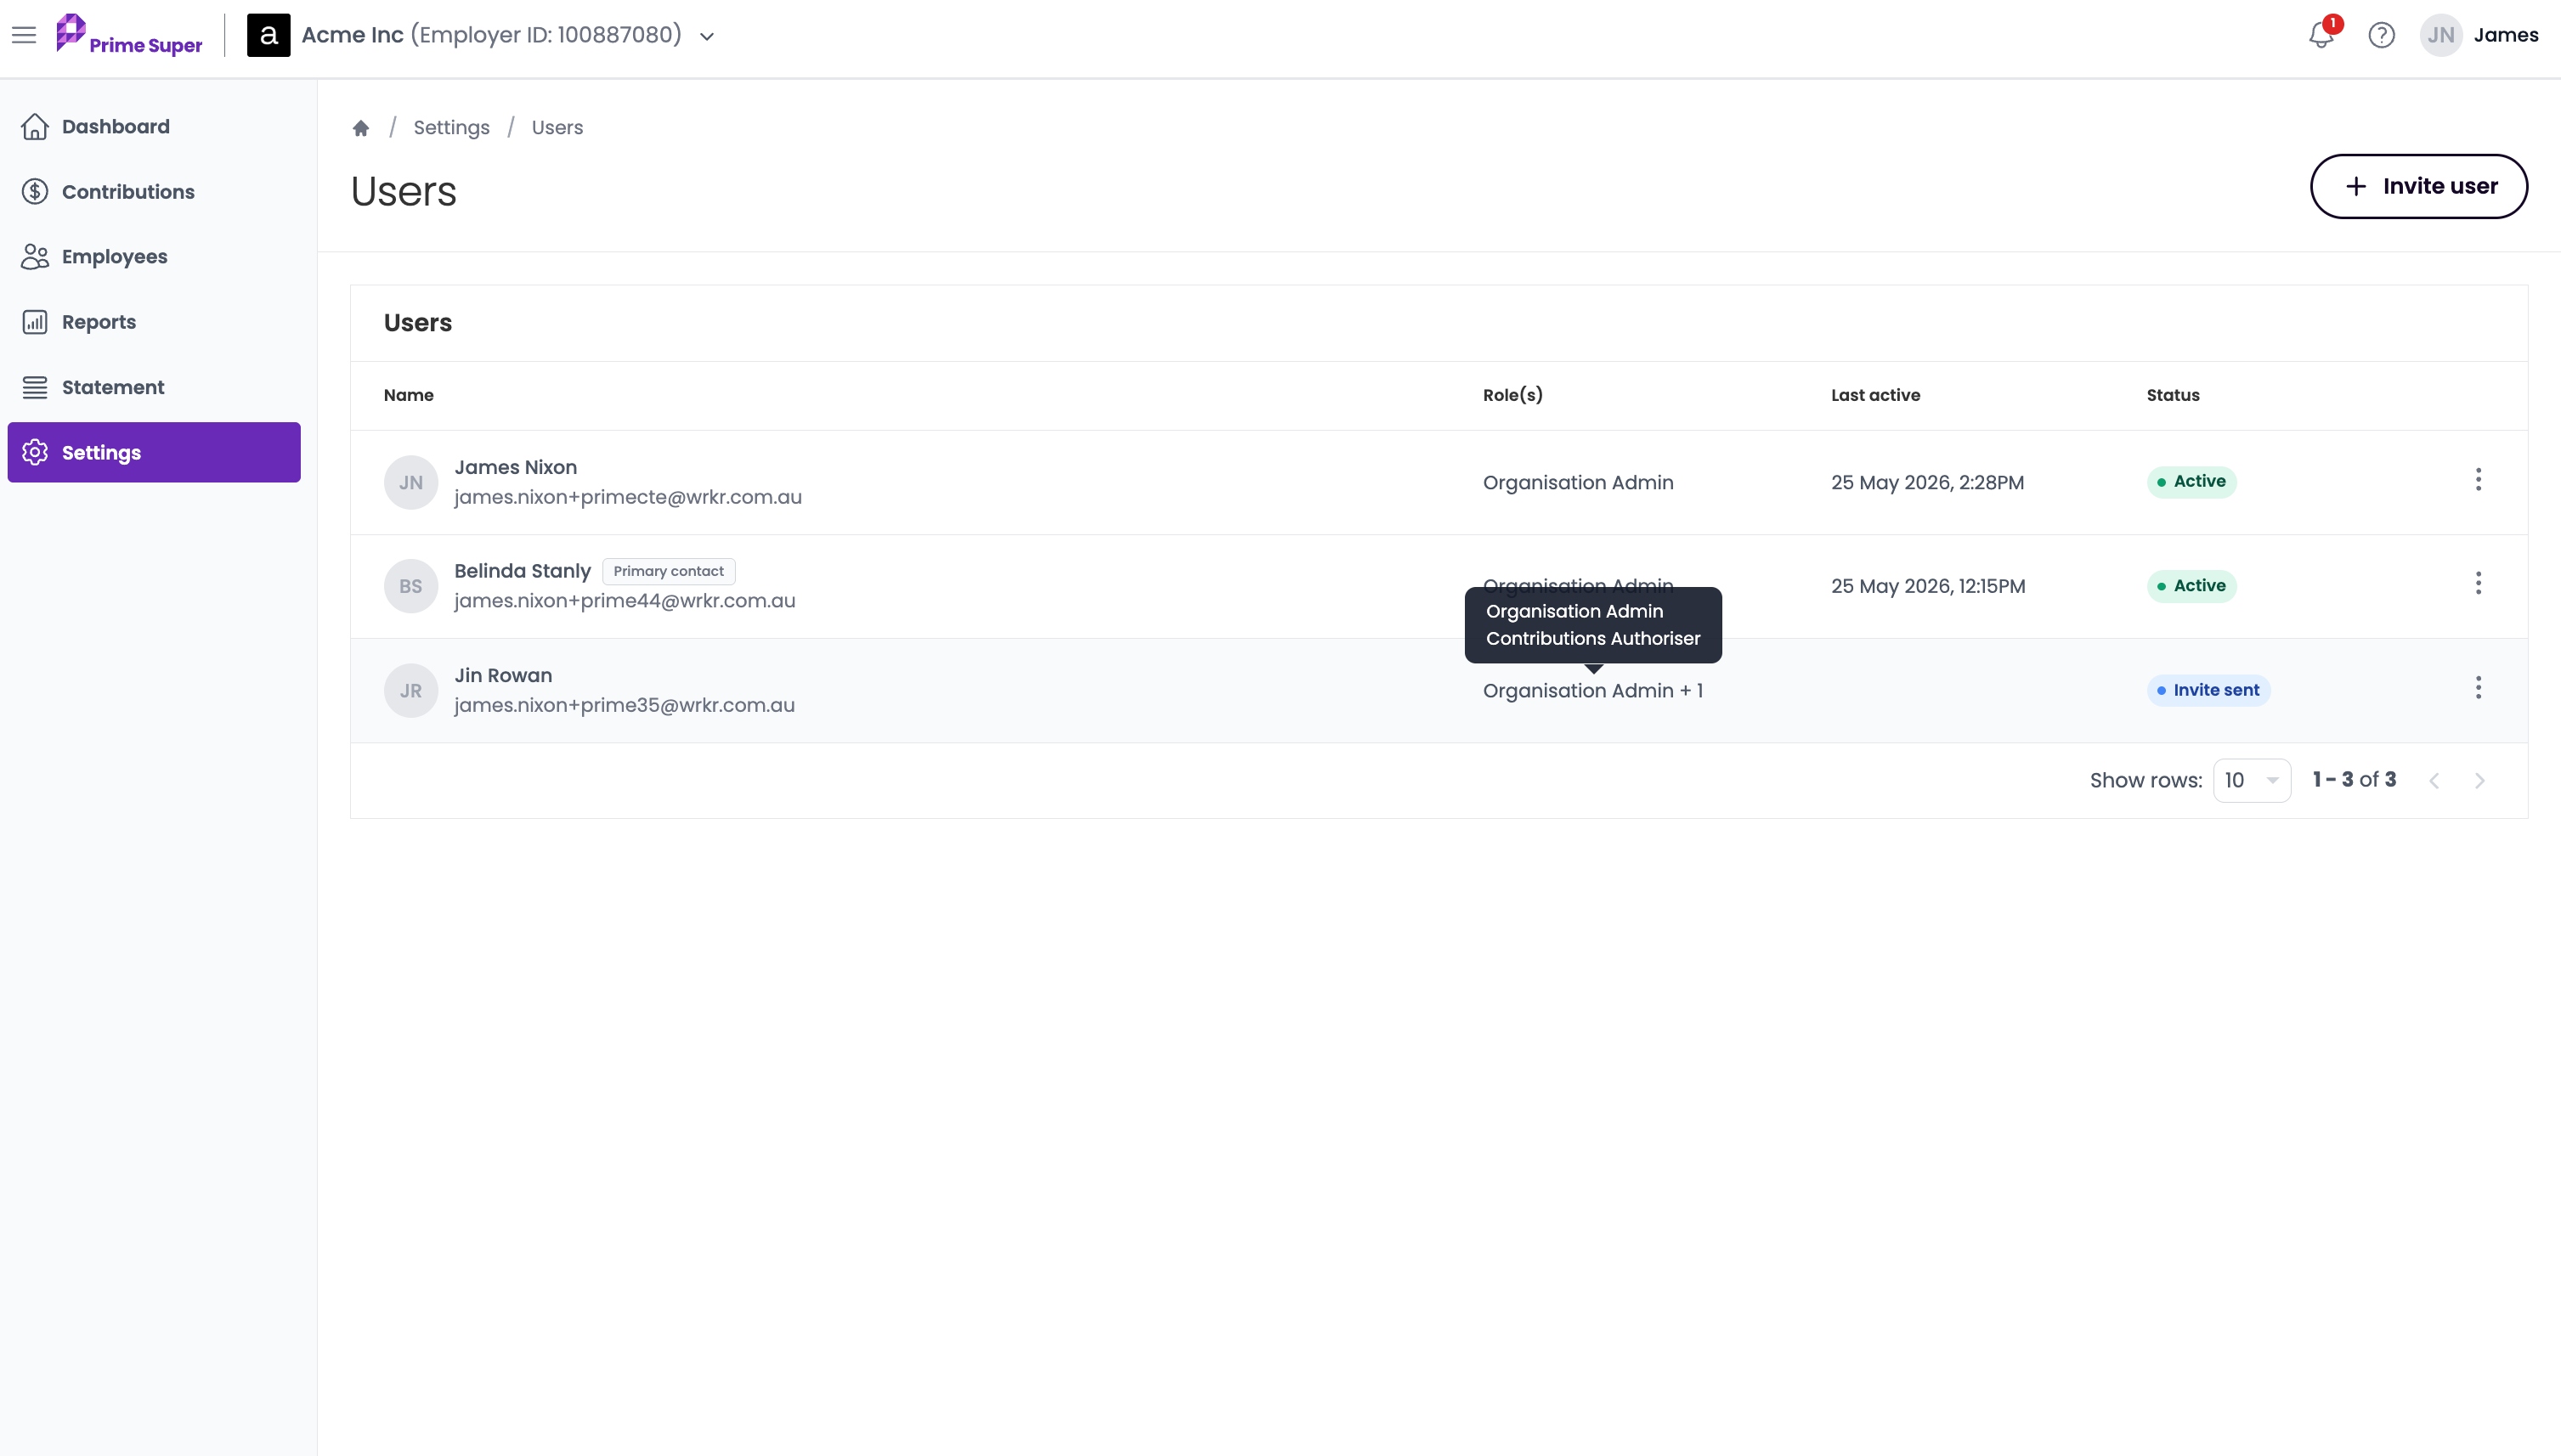Go to the previous page arrow
The image size is (2561, 1456).
coord(2434,781)
